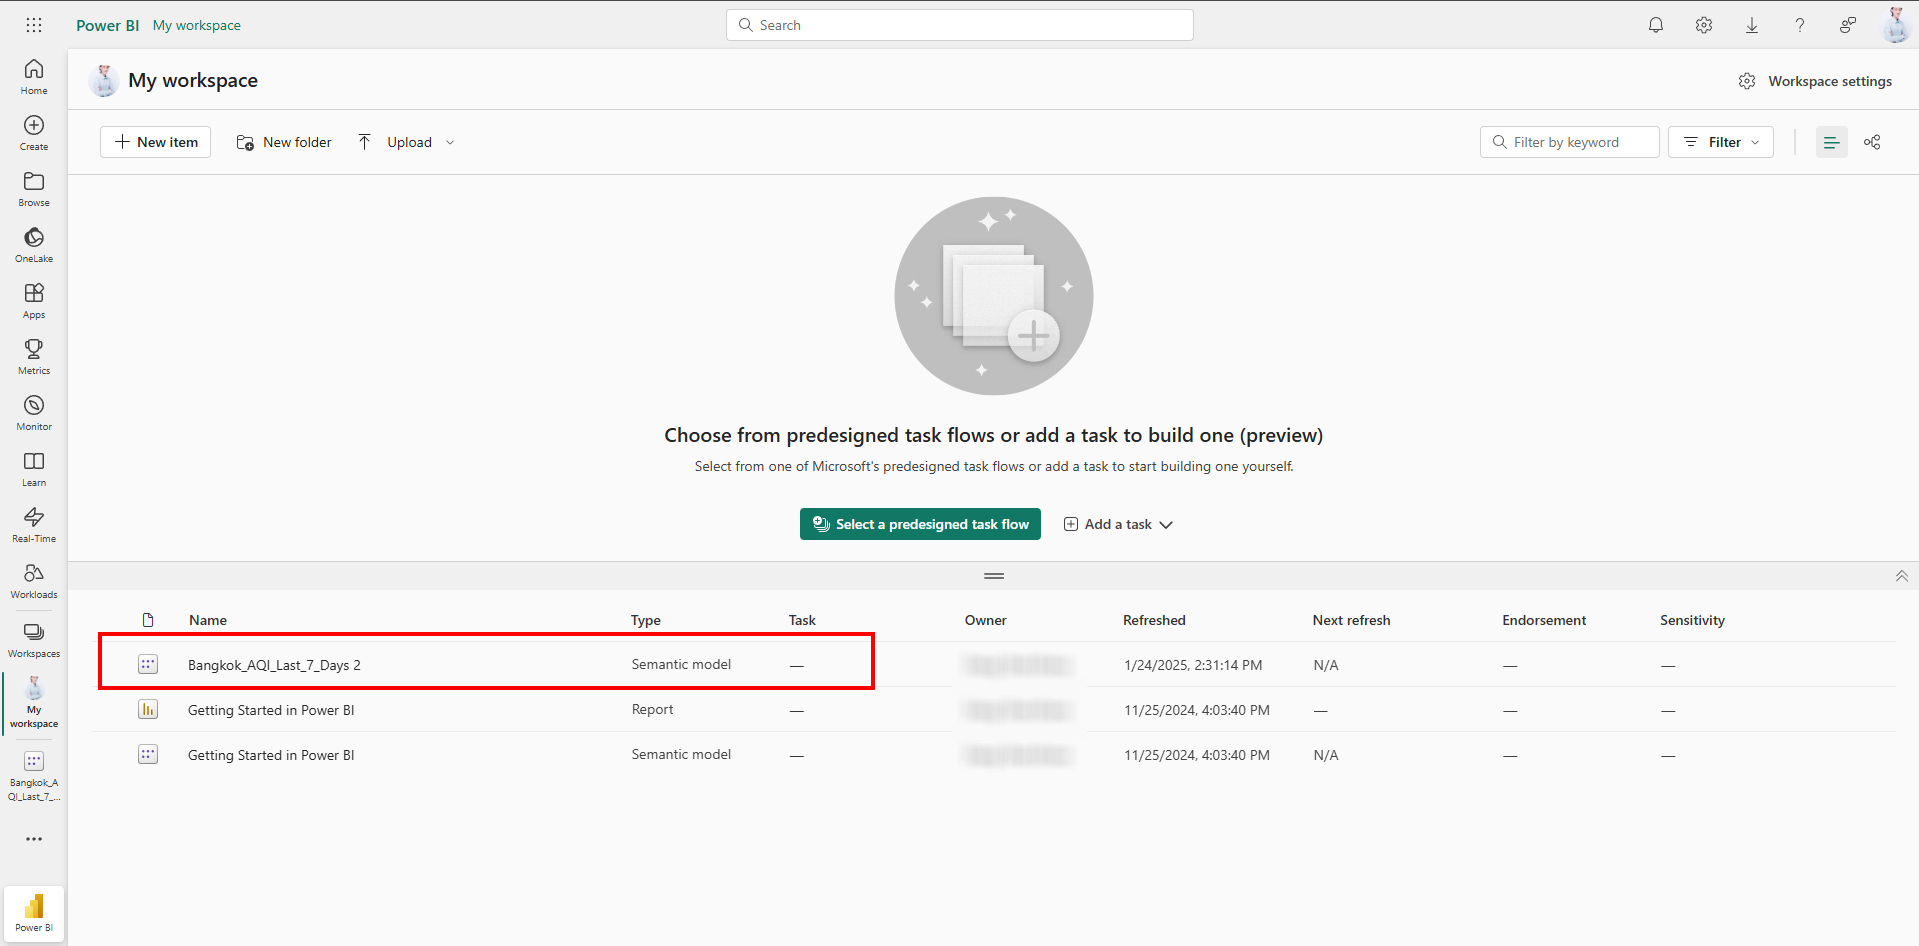Open Real-Time hub in sidebar
The width and height of the screenshot is (1919, 946).
pyautogui.click(x=34, y=524)
